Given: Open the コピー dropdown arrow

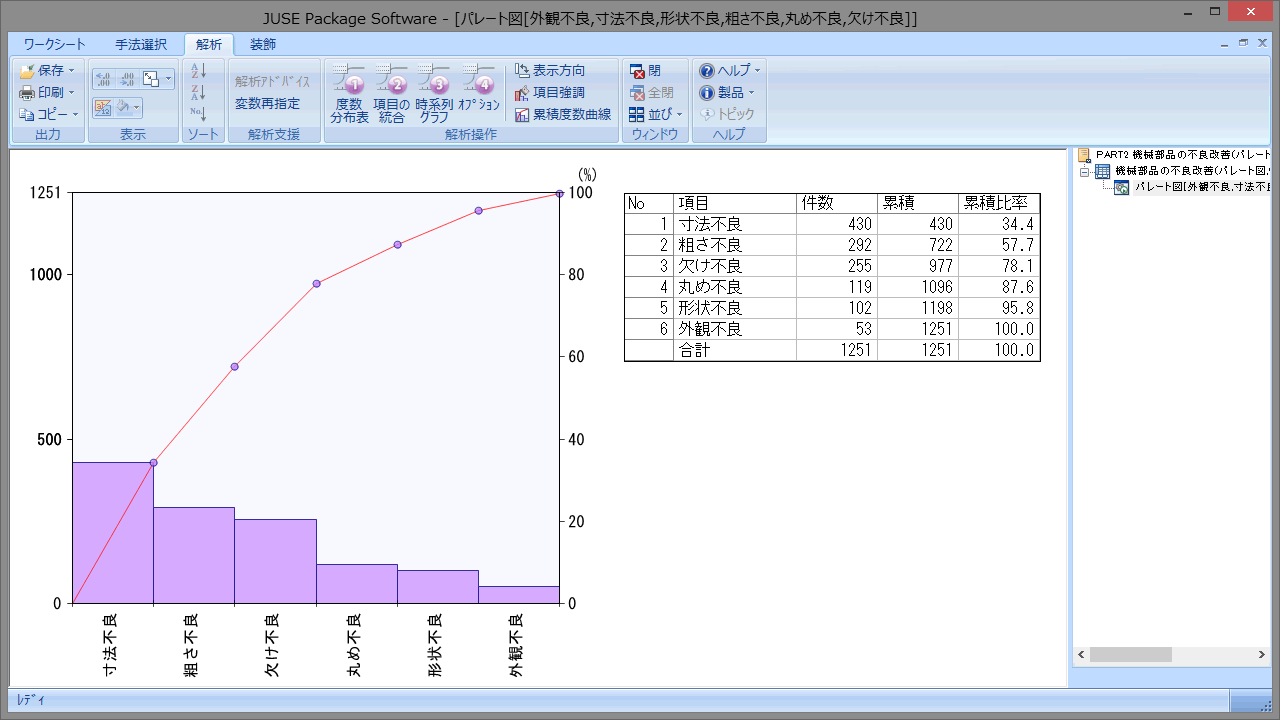Looking at the screenshot, I should click(75, 115).
